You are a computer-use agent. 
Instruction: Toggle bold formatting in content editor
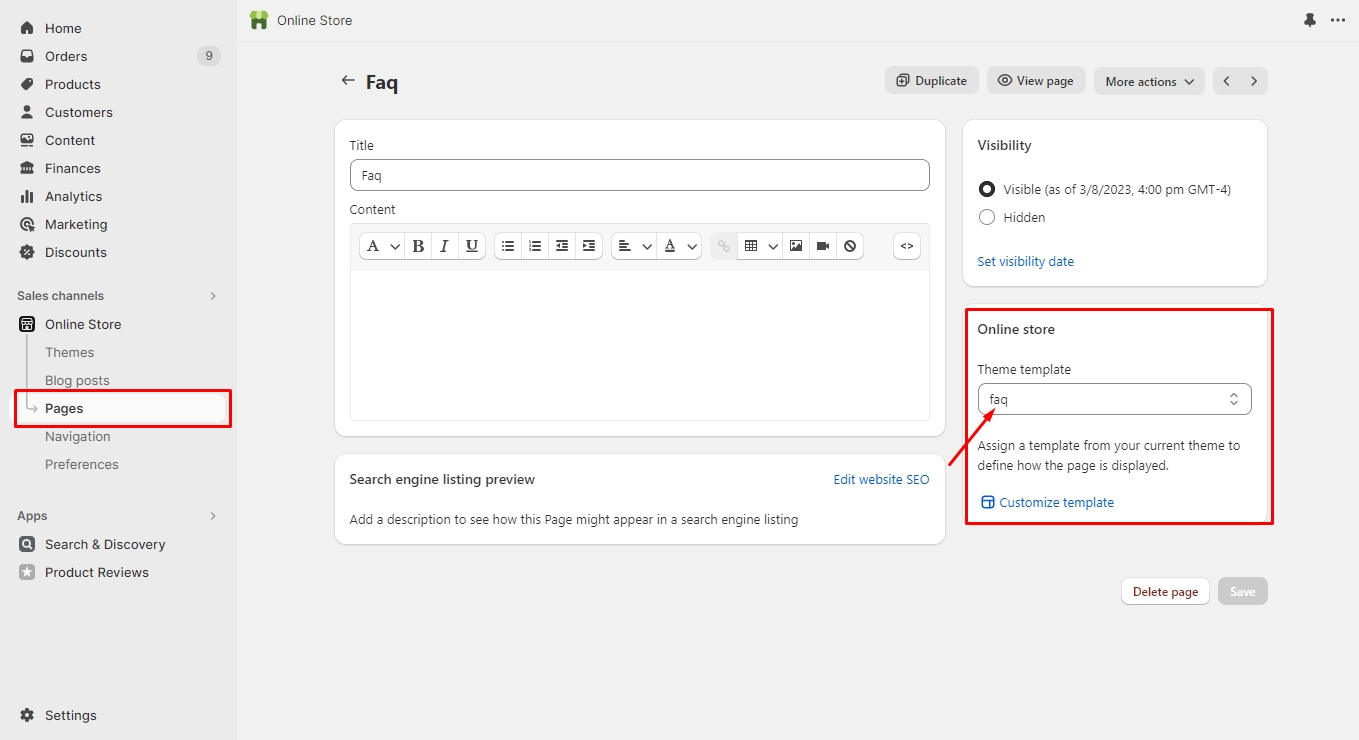(418, 246)
